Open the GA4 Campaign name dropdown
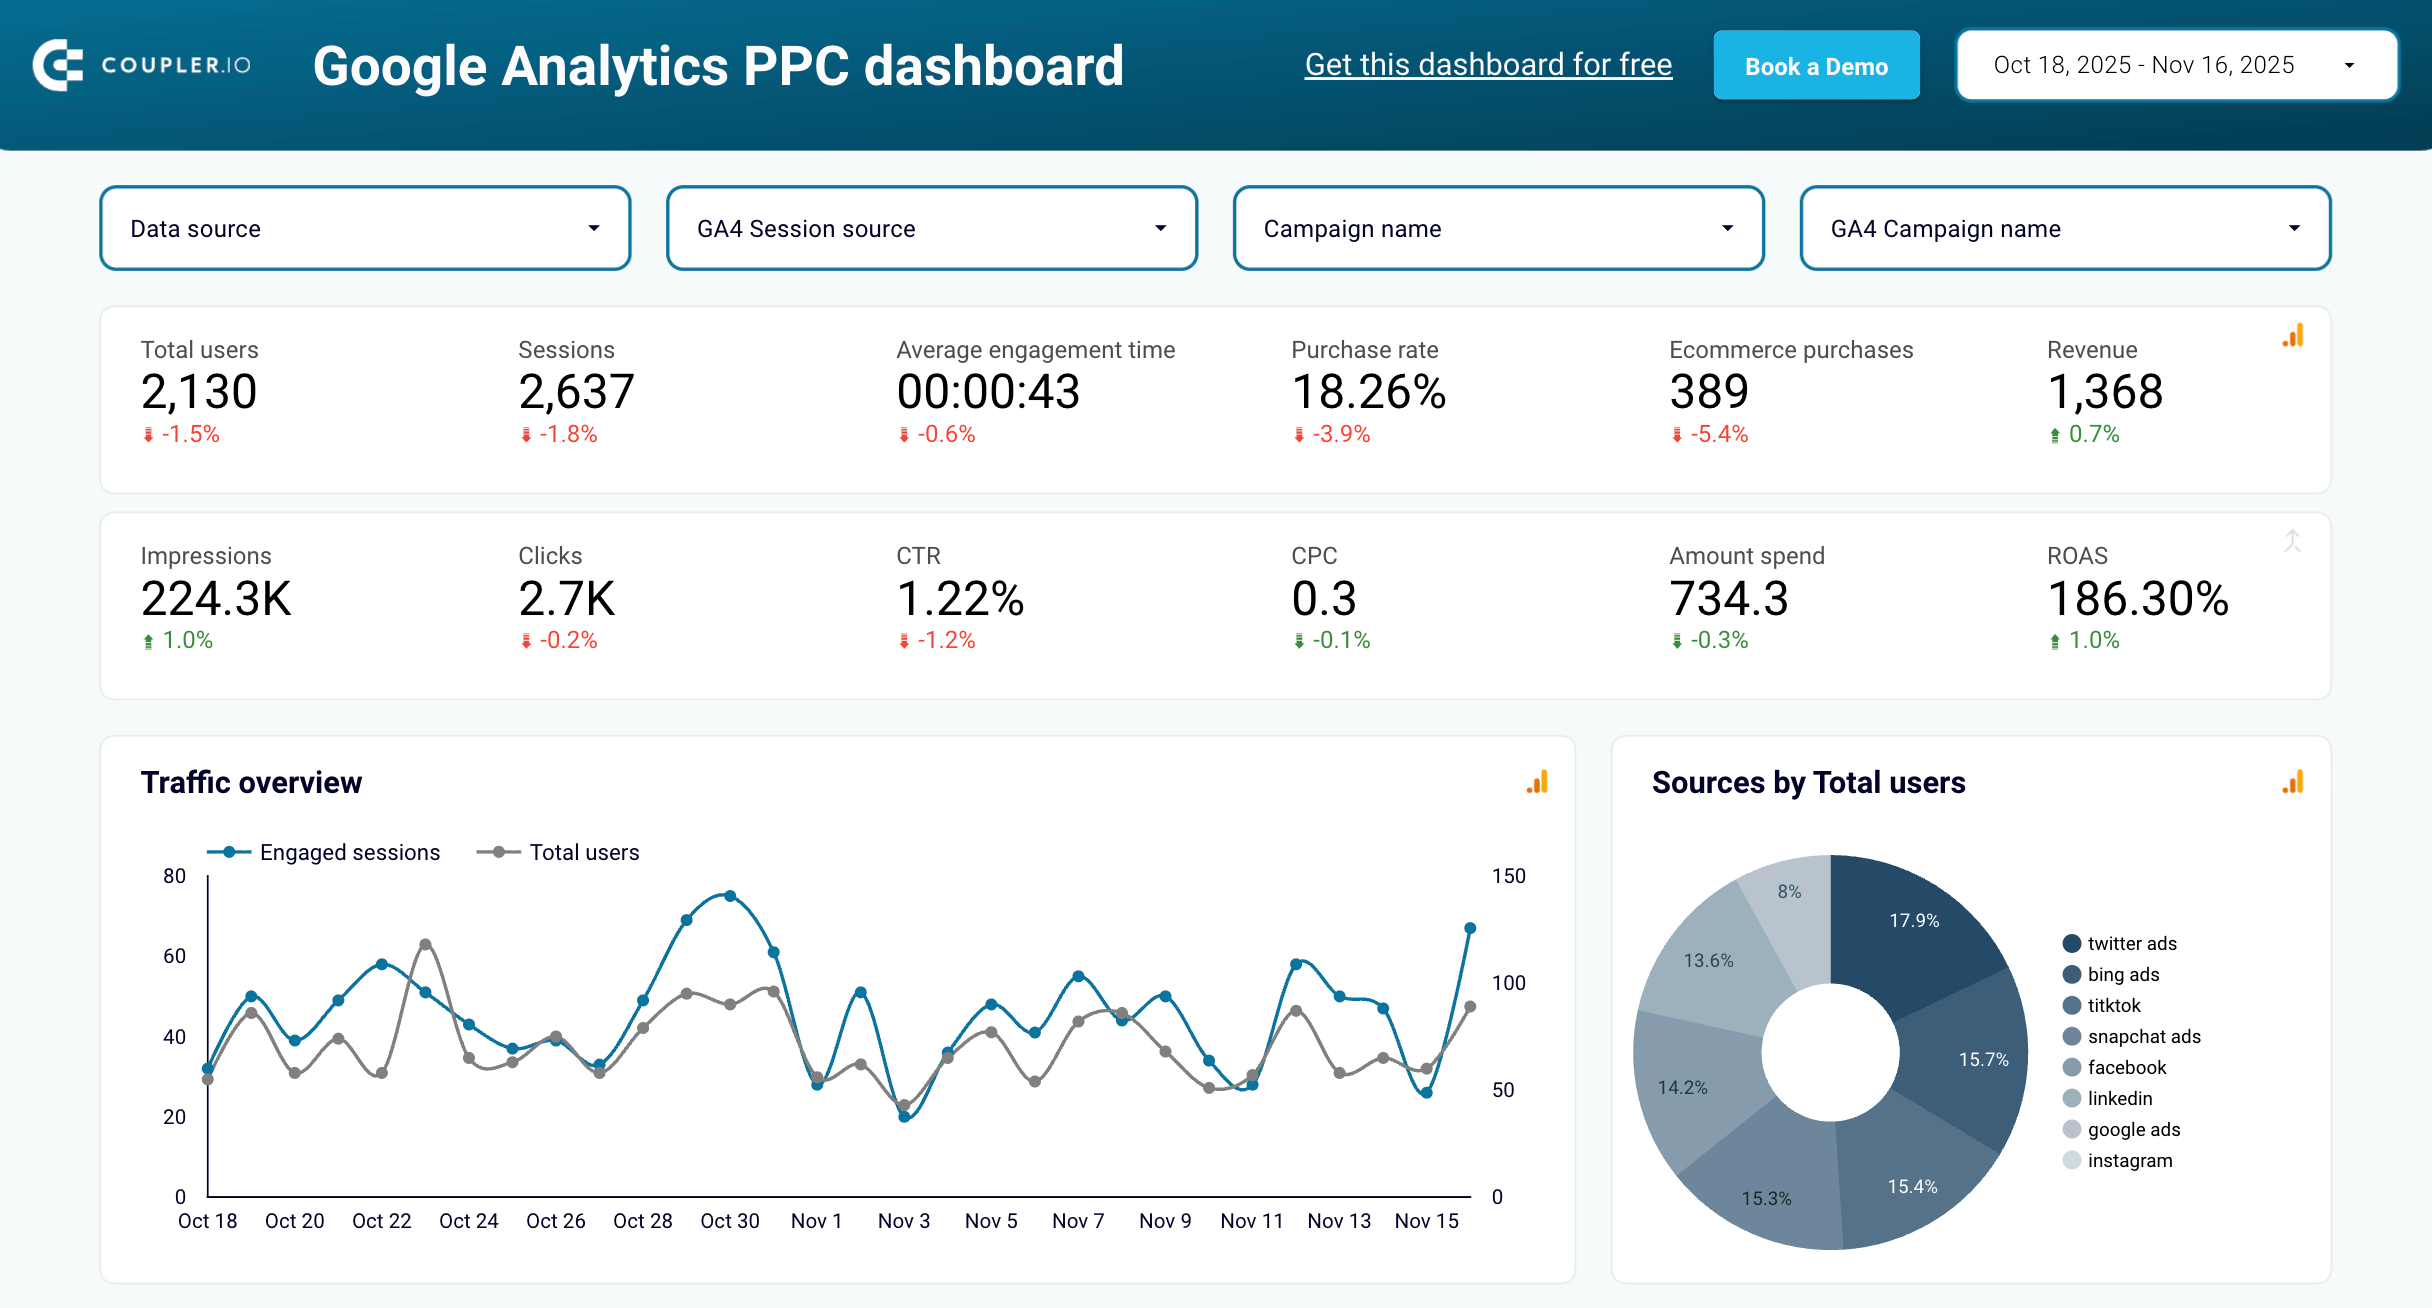 point(2065,228)
